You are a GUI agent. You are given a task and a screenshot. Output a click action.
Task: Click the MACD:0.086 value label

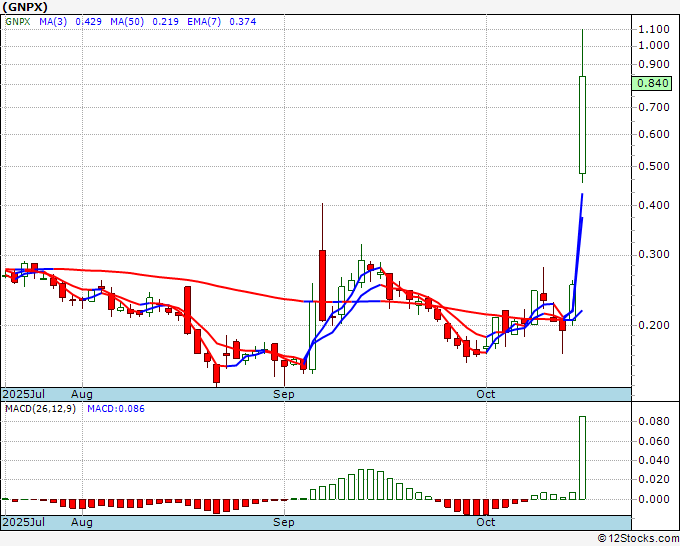point(116,409)
